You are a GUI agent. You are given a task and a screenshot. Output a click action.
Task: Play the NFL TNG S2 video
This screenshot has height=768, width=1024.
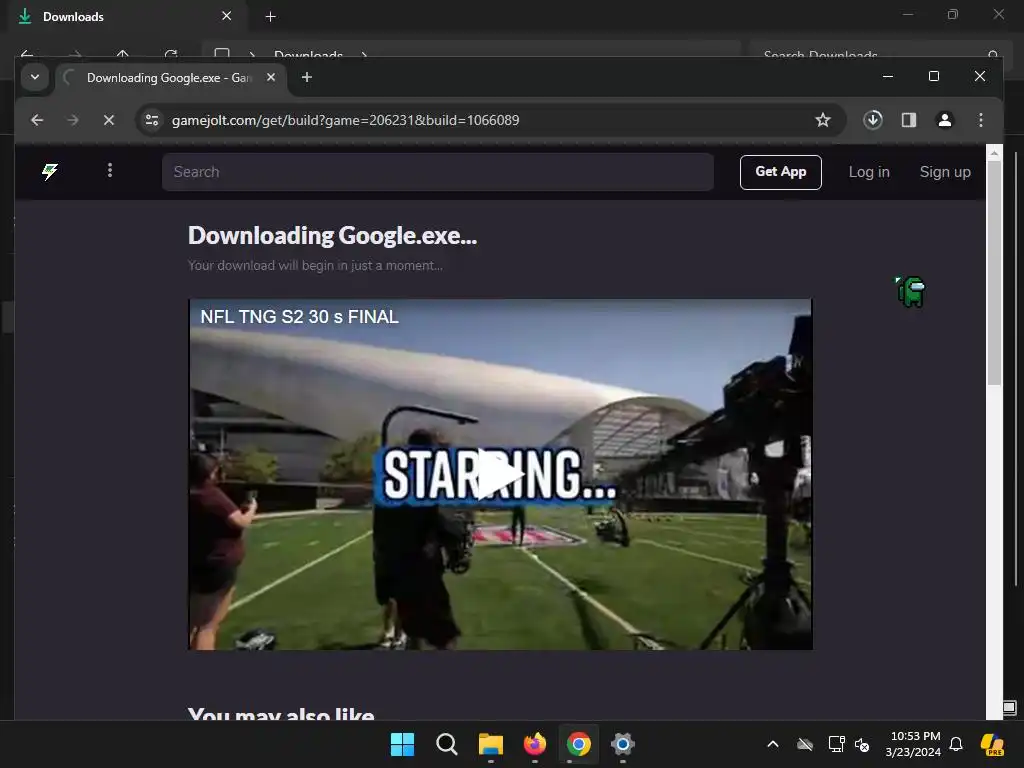pyautogui.click(x=500, y=474)
